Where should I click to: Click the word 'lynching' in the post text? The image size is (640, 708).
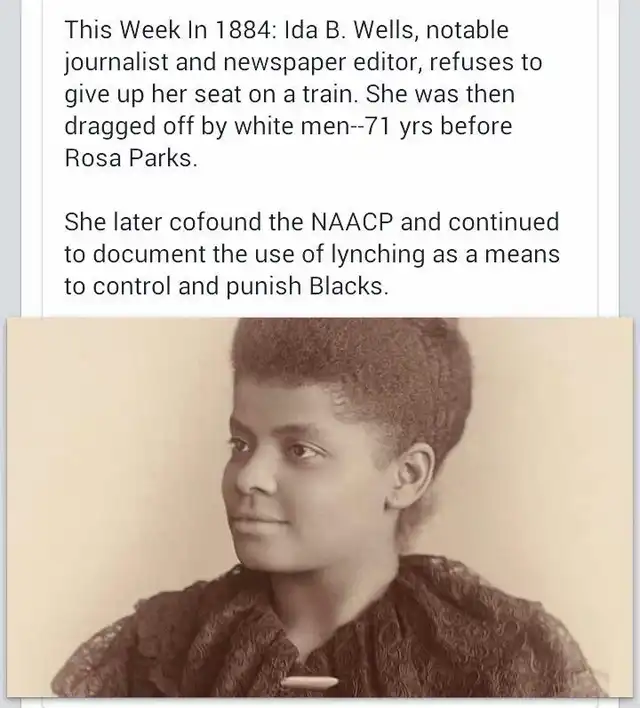pos(378,255)
